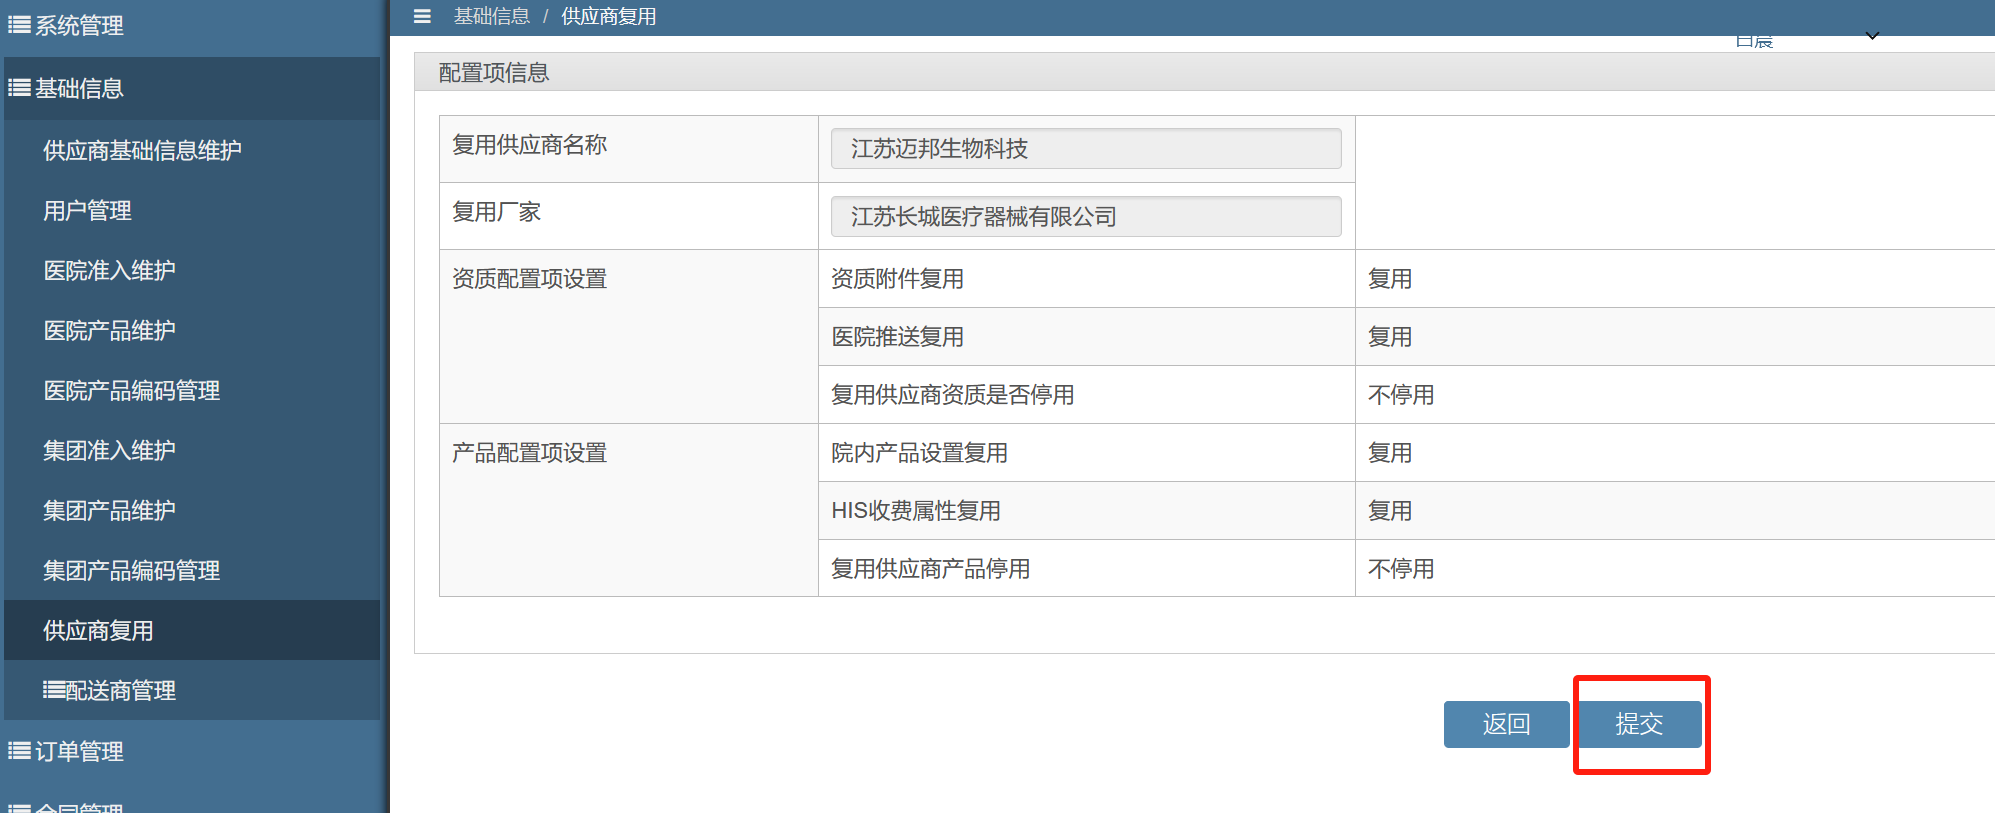Click the 返回 back button
The height and width of the screenshot is (813, 1995).
point(1506,724)
